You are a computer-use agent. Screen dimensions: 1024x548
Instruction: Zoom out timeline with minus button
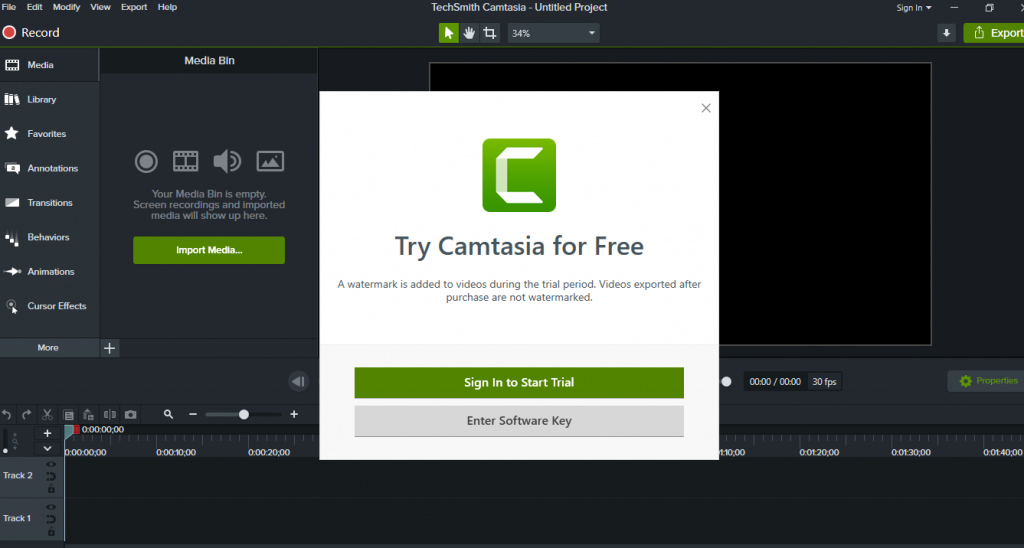coord(193,414)
